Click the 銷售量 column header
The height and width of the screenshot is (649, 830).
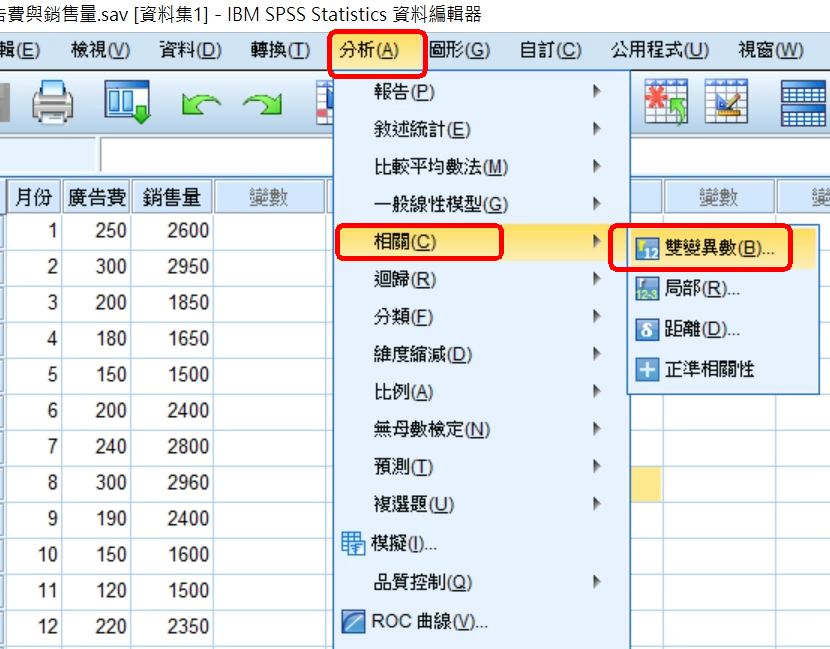pyautogui.click(x=171, y=197)
